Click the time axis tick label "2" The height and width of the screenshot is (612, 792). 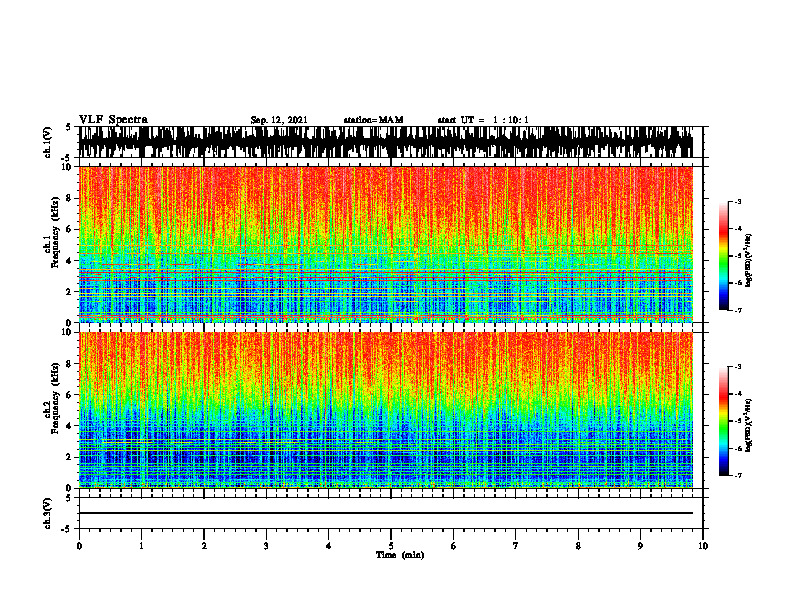pos(204,546)
